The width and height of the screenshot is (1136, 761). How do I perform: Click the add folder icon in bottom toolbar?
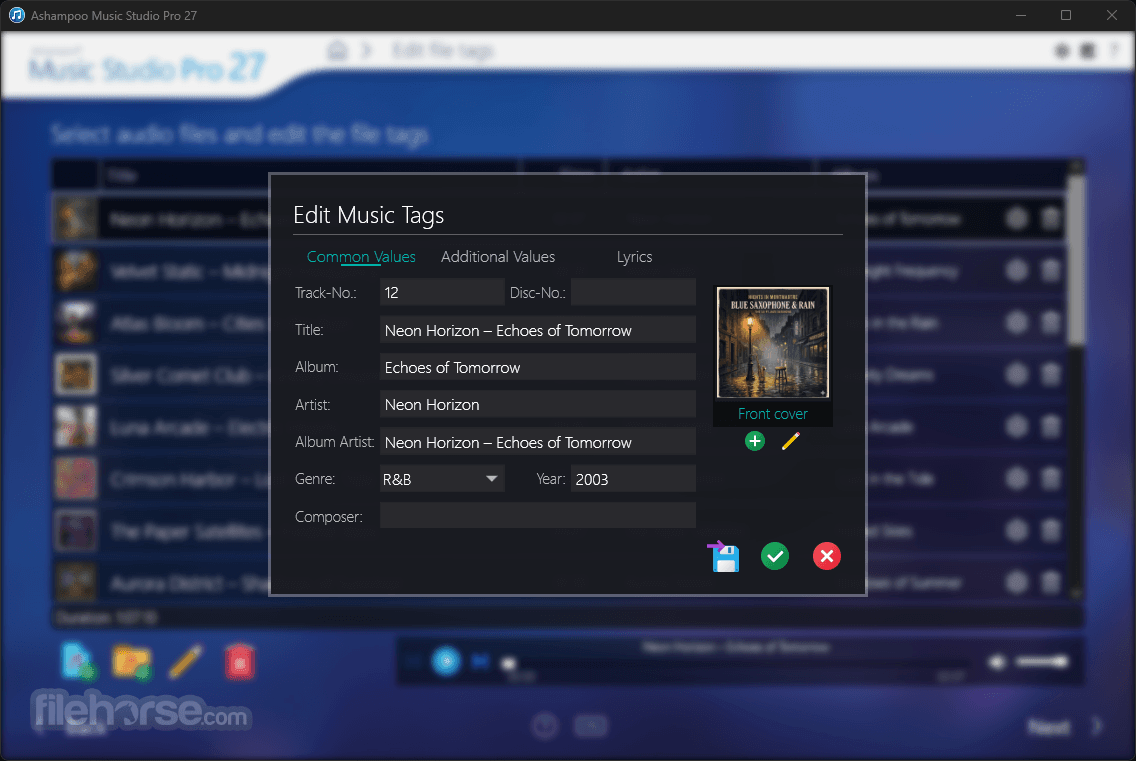click(x=131, y=662)
